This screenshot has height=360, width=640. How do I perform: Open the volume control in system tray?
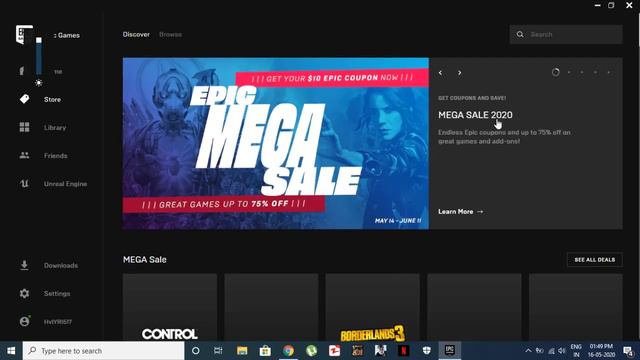562,351
